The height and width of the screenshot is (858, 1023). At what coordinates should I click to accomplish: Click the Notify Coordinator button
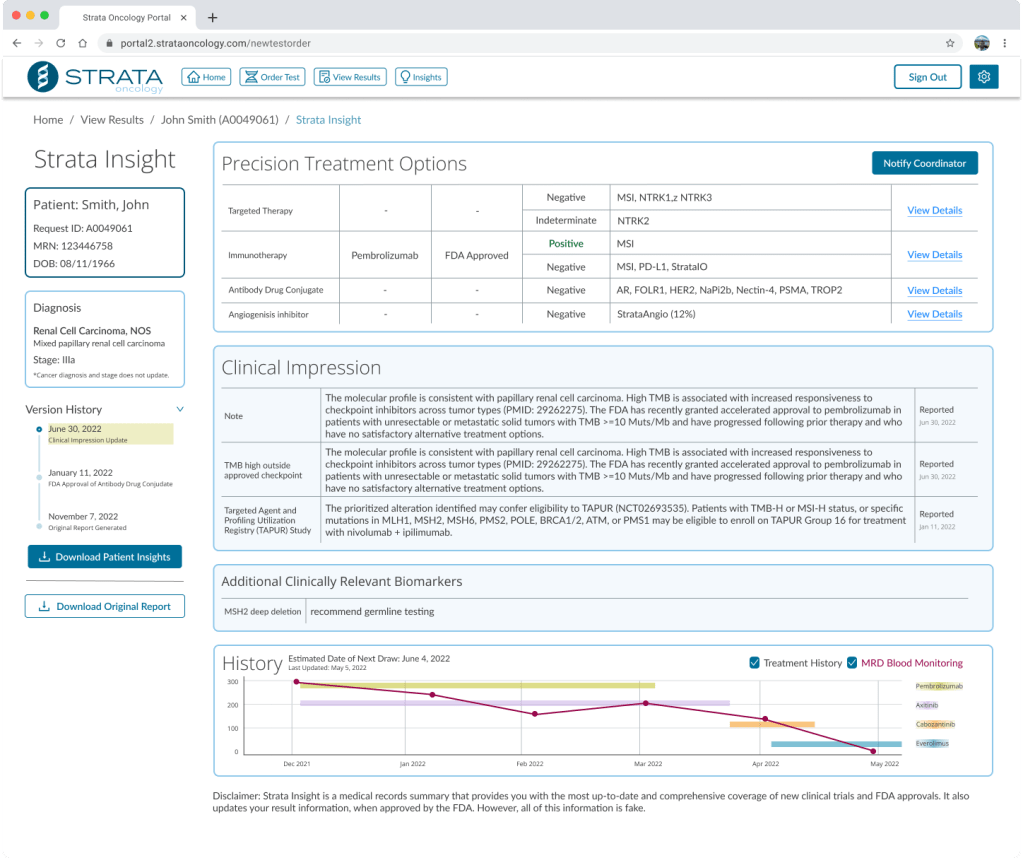[x=924, y=163]
